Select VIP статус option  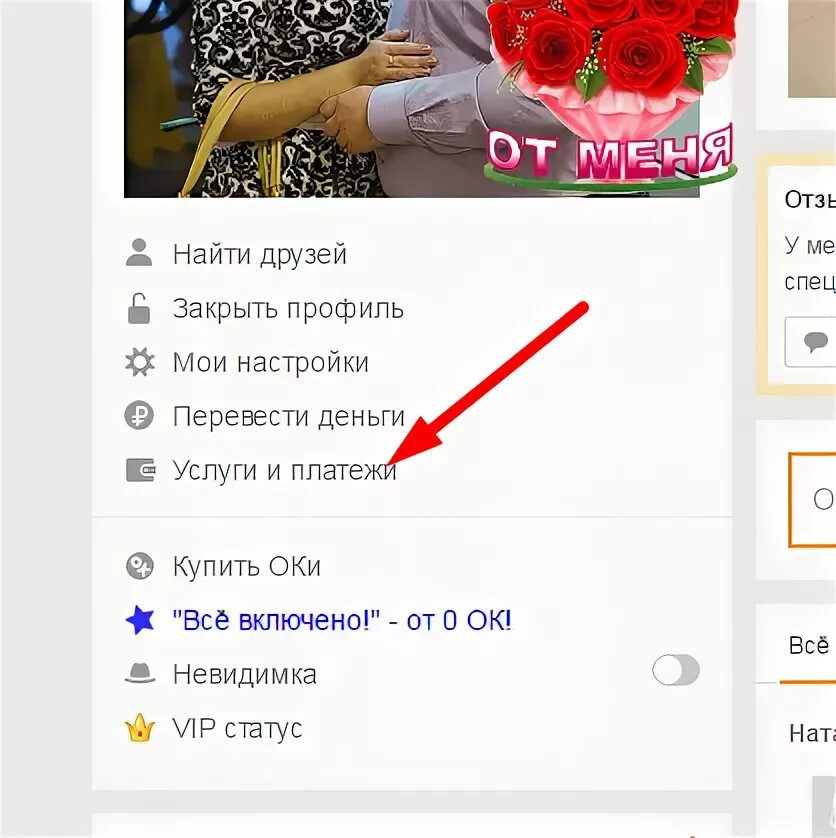(237, 728)
